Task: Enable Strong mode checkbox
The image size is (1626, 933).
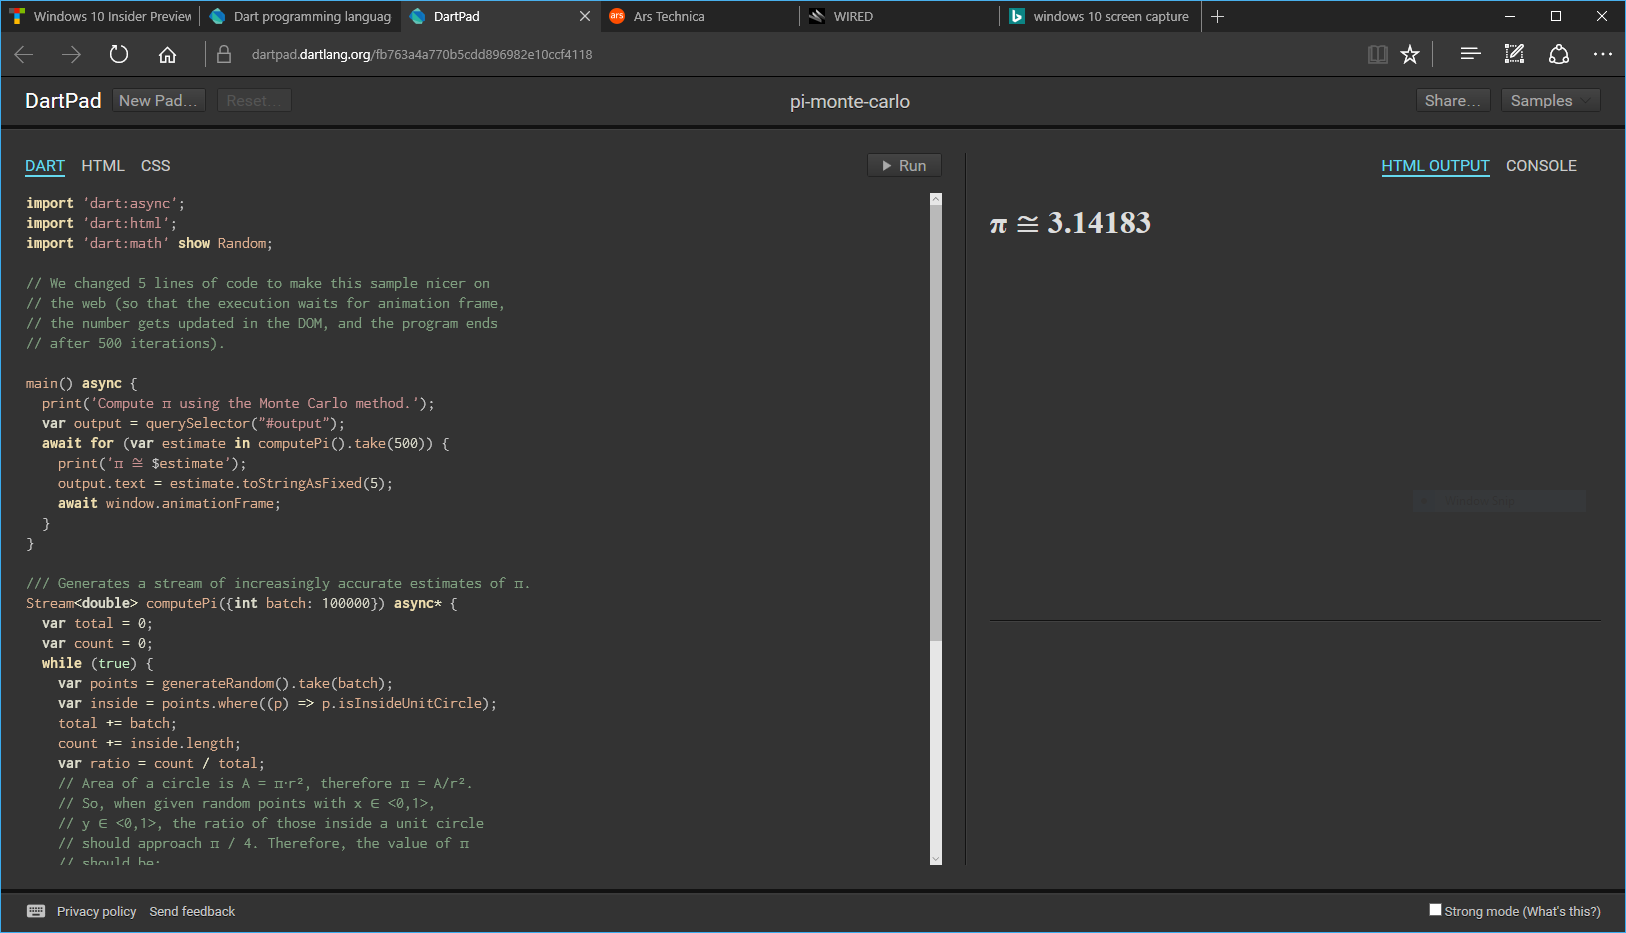Action: tap(1436, 910)
